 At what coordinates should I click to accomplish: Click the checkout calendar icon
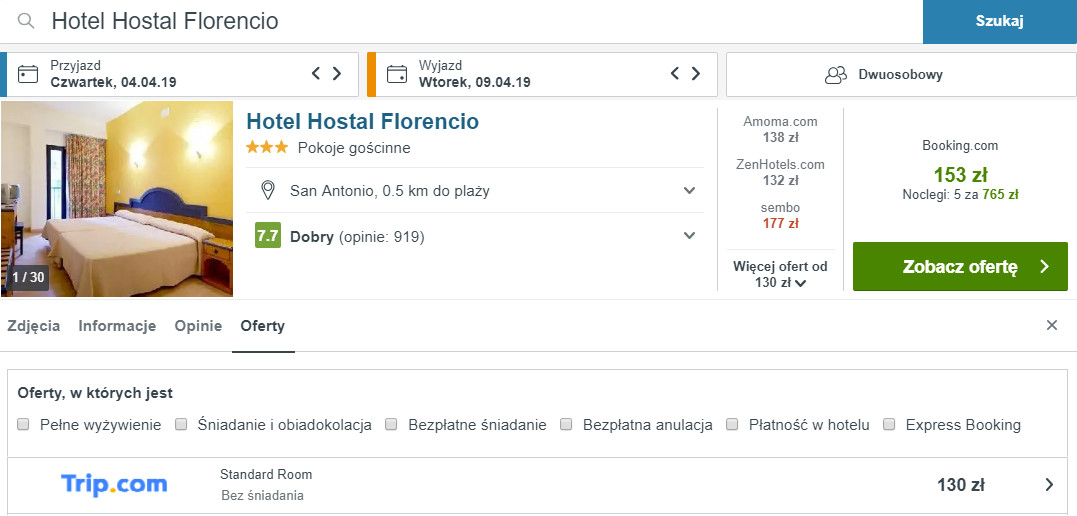[397, 74]
